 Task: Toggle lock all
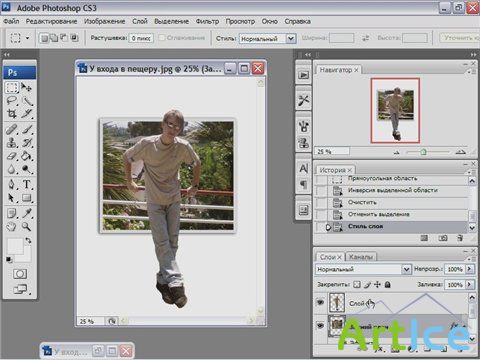tap(387, 284)
